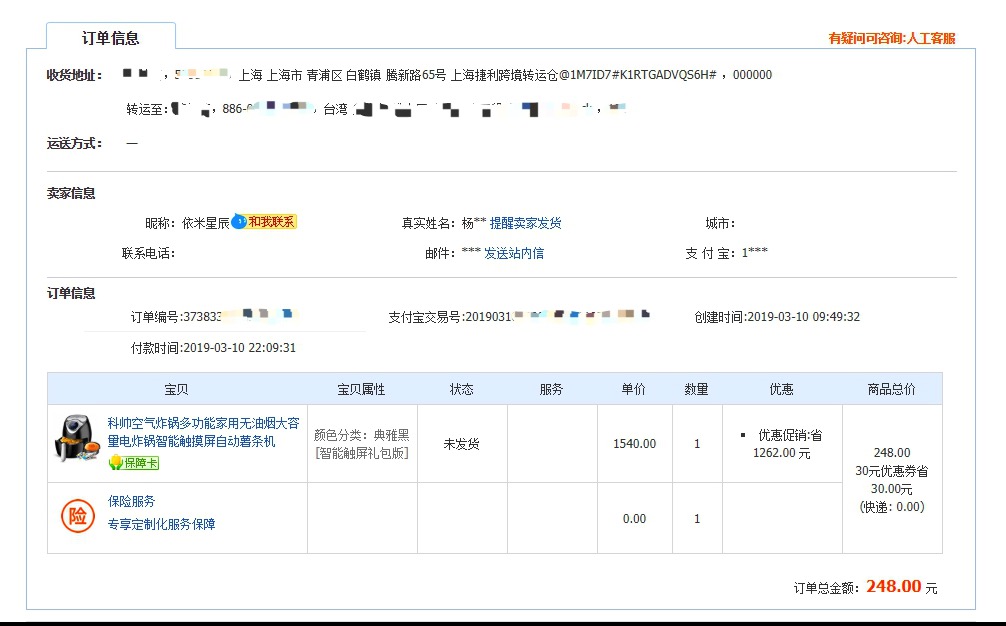The image size is (1006, 626).
Task: Open the 订单信息 tab
Action: (110, 37)
